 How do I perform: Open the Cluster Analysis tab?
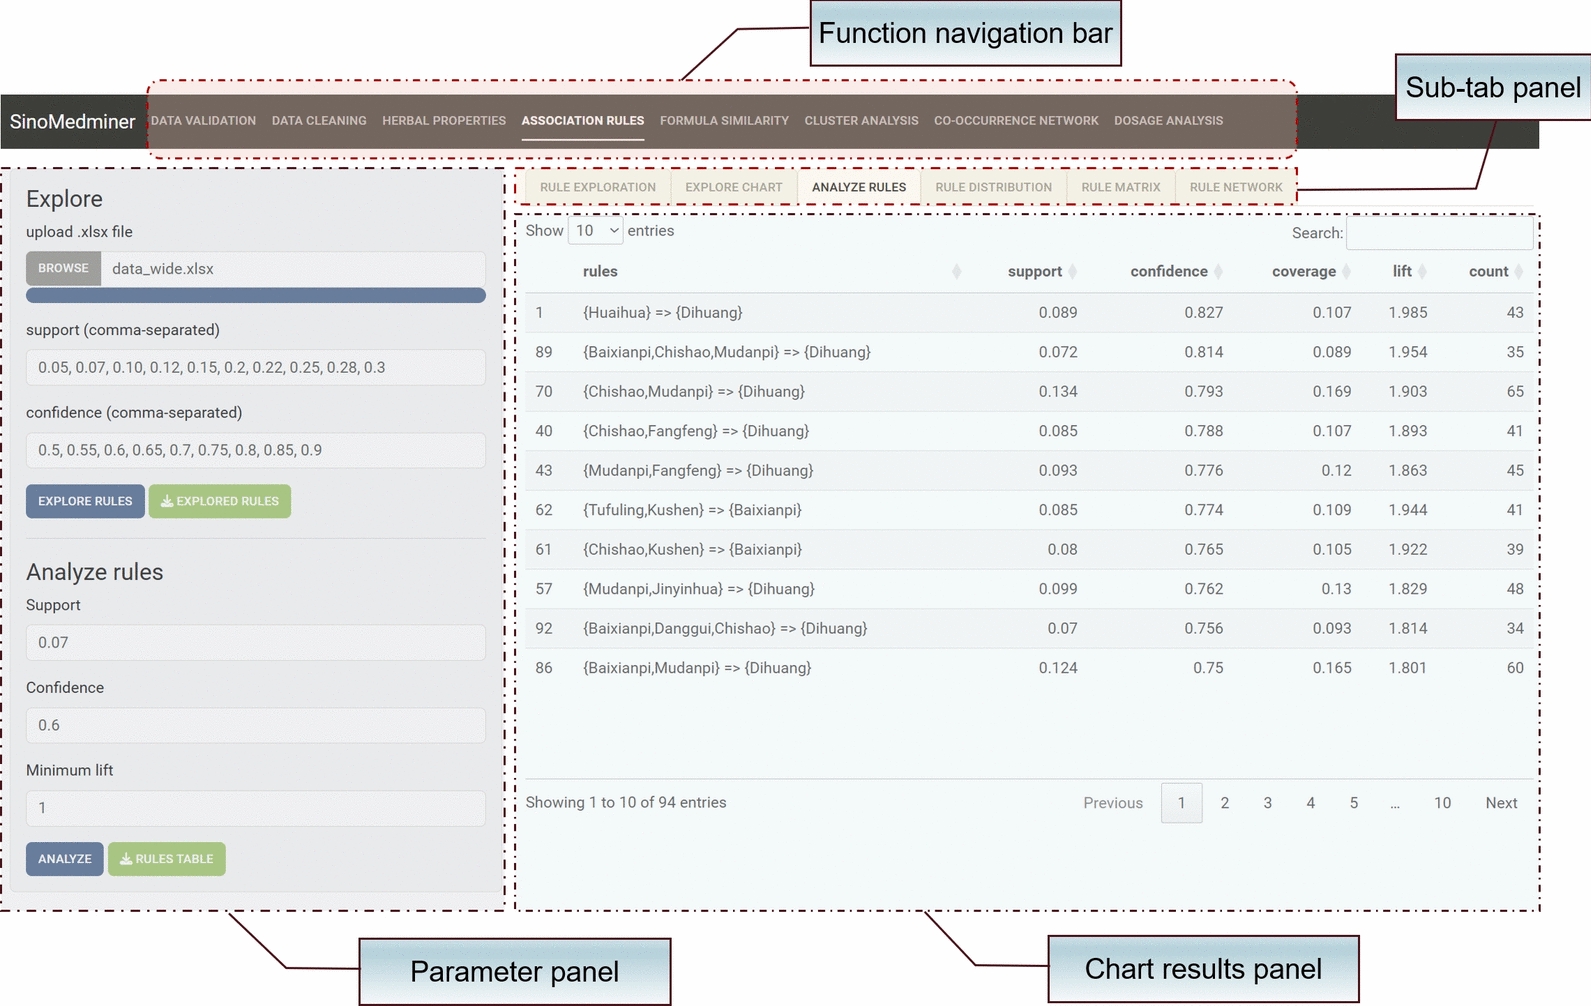tap(861, 121)
